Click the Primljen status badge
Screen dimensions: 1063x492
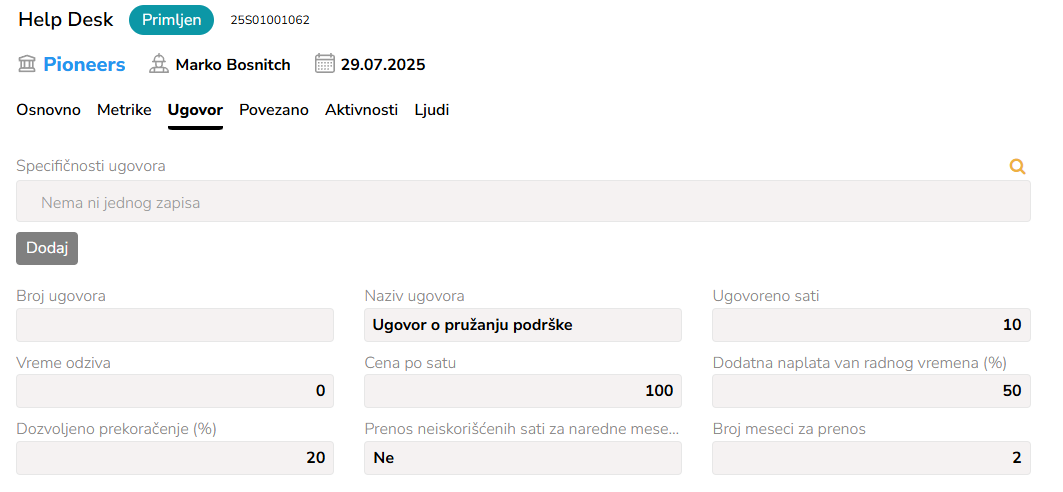(172, 20)
